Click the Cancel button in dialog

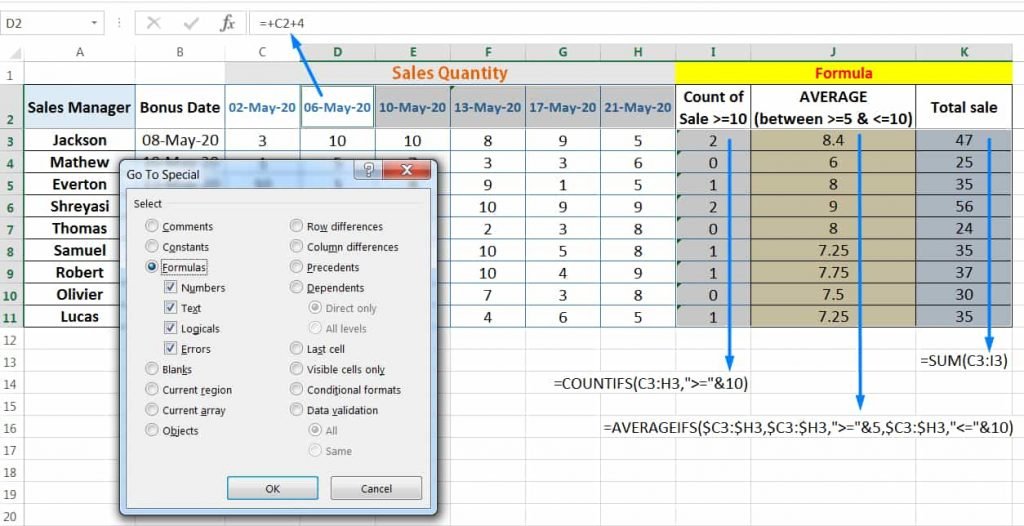point(376,489)
